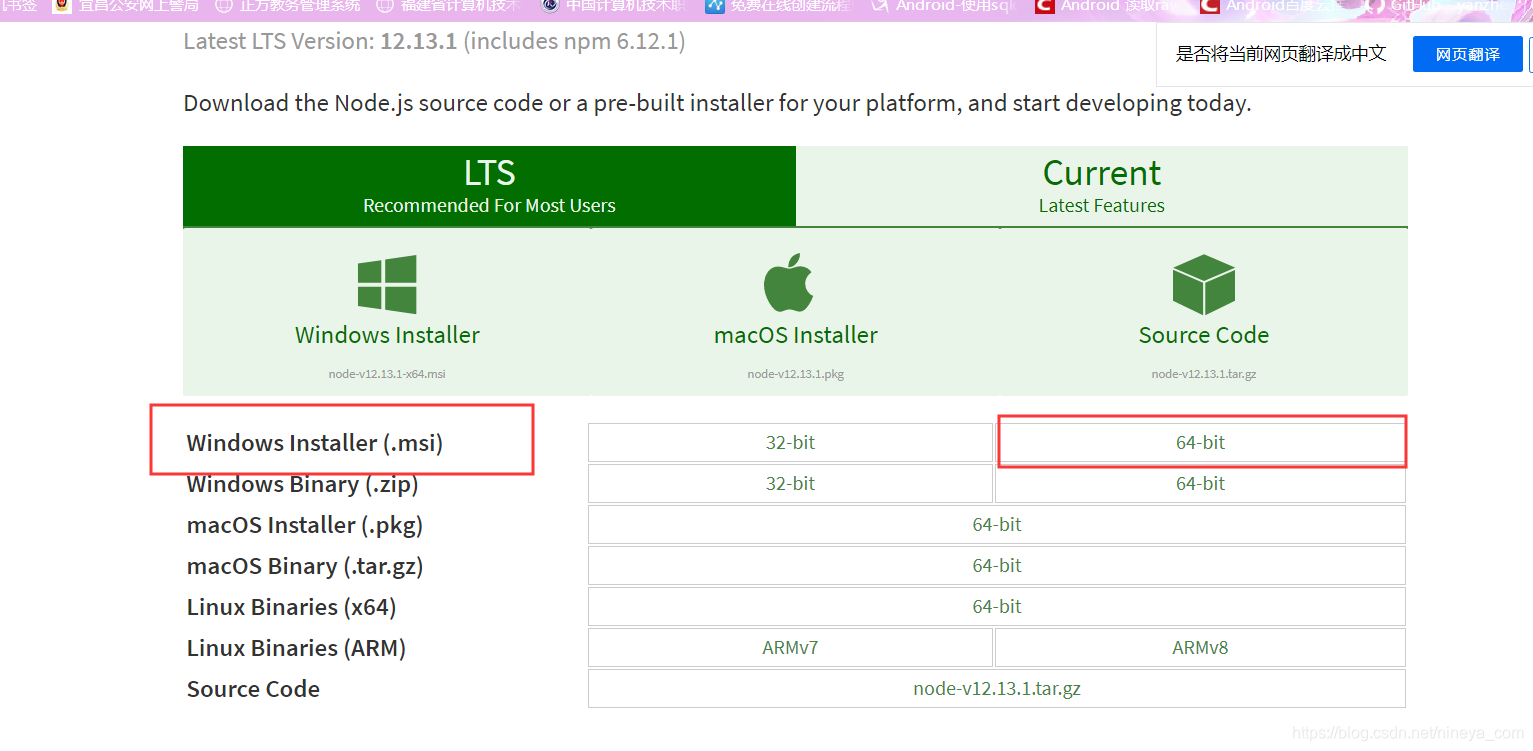Select the Windows Installer (.msi) row label
This screenshot has height=751, width=1533.
pyautogui.click(x=314, y=442)
